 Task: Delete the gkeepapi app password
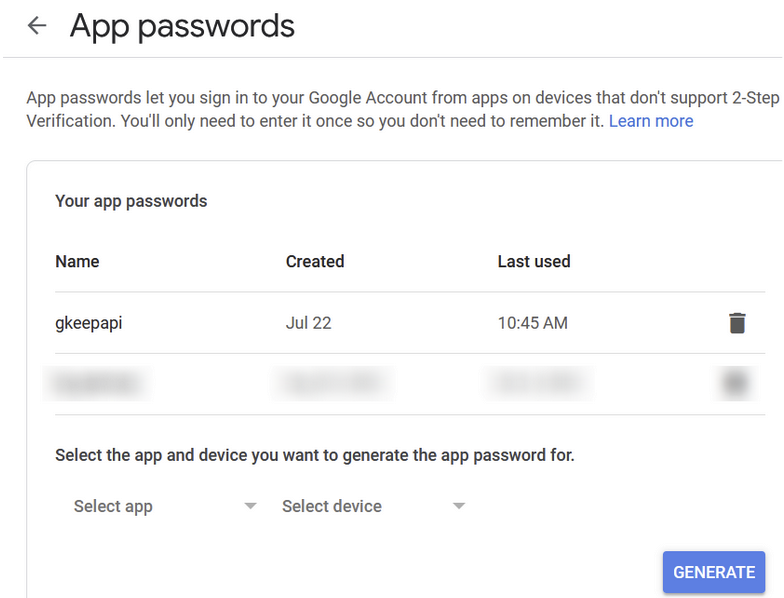(737, 323)
